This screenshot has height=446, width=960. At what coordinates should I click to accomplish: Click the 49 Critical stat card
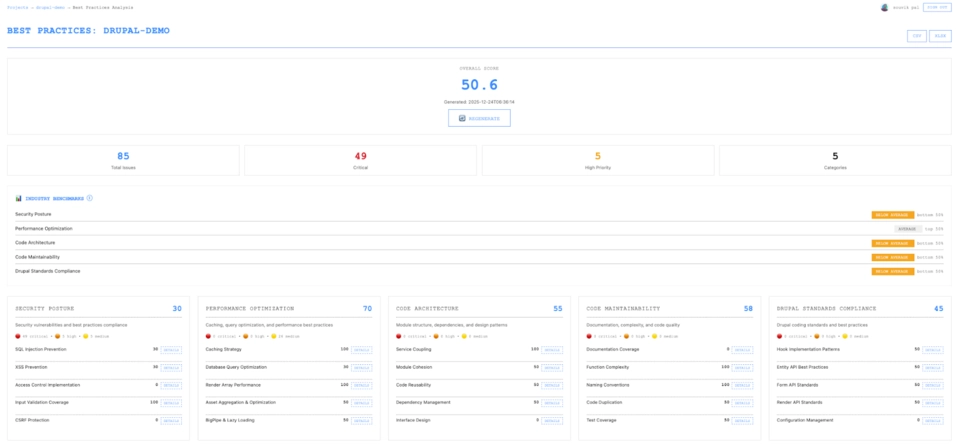361,161
